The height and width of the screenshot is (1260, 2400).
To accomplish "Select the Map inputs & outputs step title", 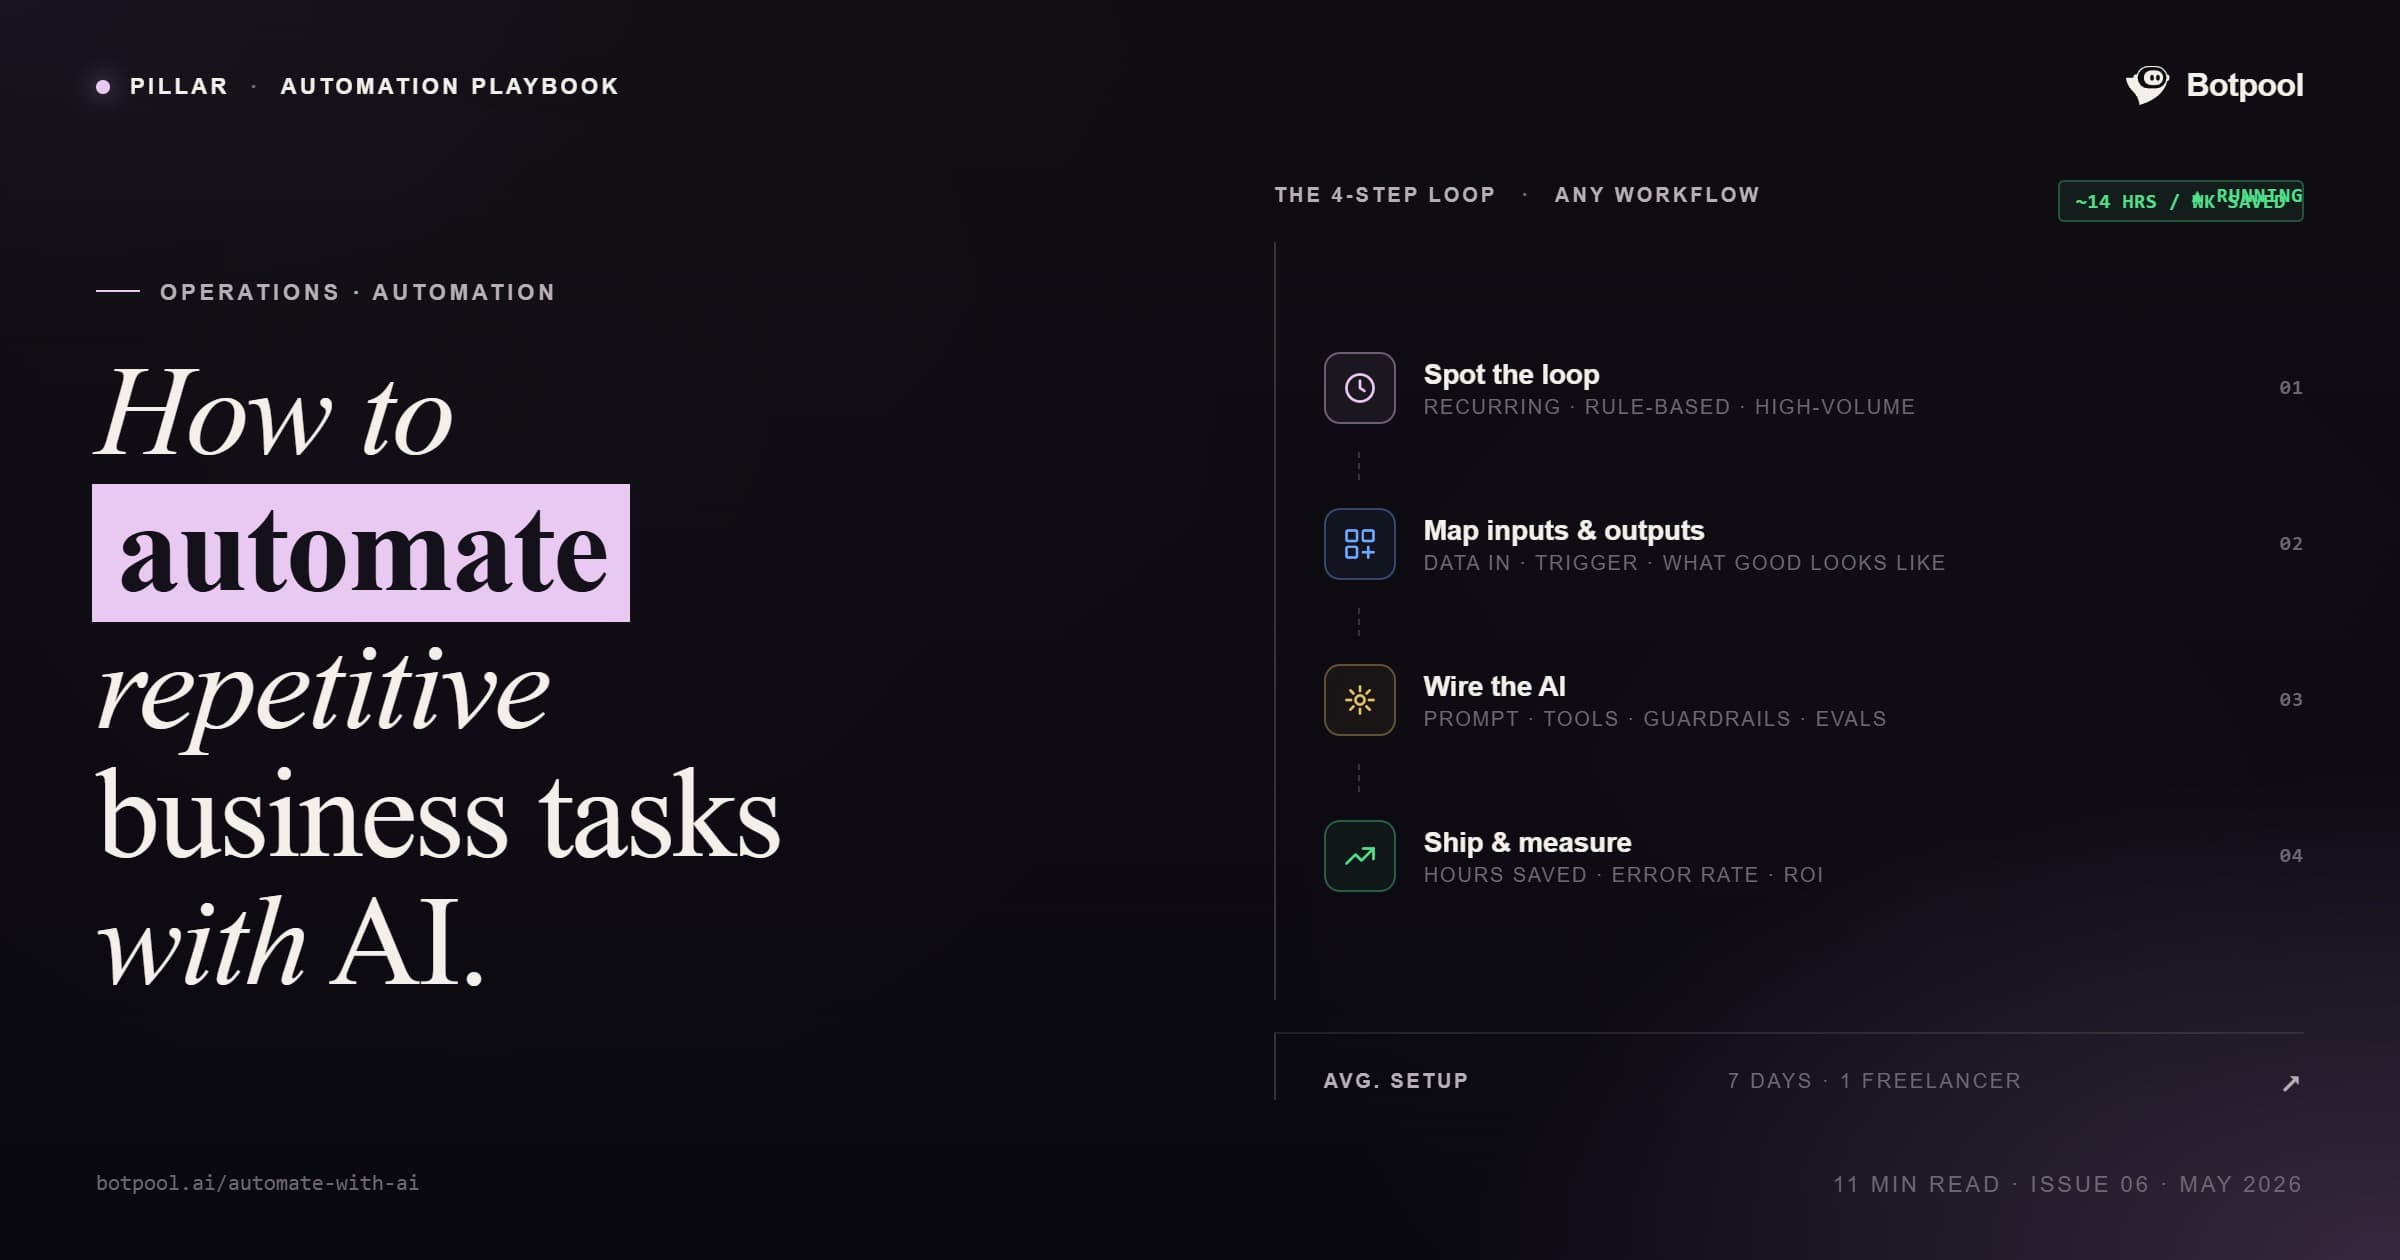I will [1563, 530].
